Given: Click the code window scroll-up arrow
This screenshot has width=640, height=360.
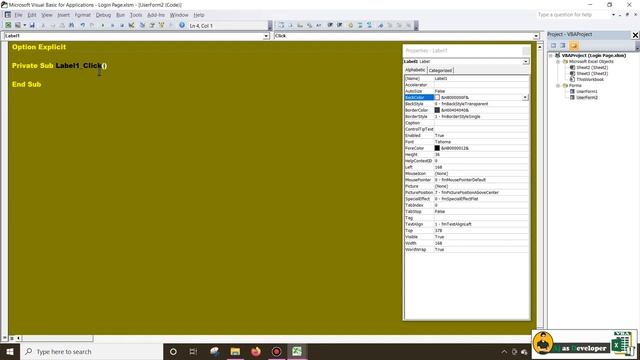Looking at the screenshot, I should [x=540, y=47].
